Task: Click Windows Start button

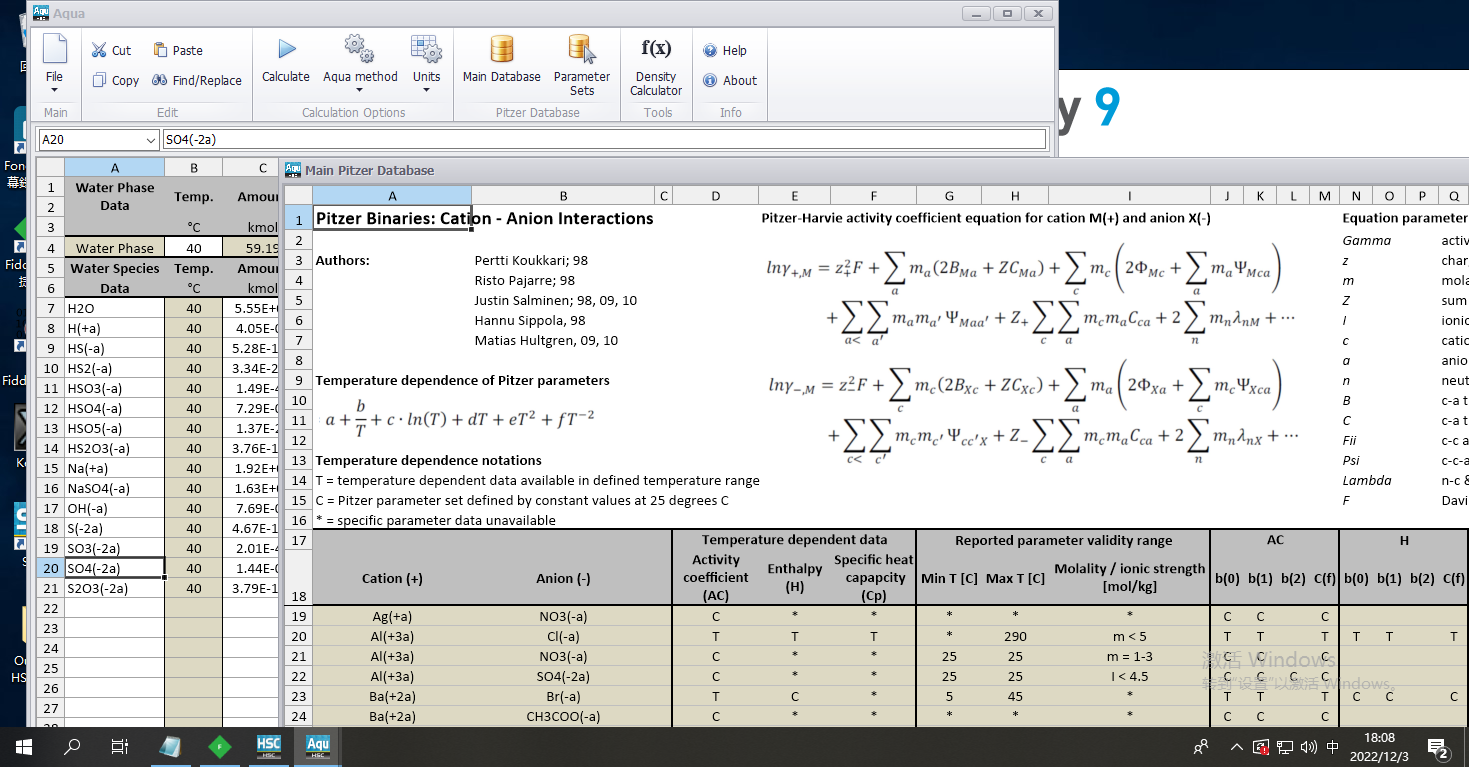Action: pos(23,747)
